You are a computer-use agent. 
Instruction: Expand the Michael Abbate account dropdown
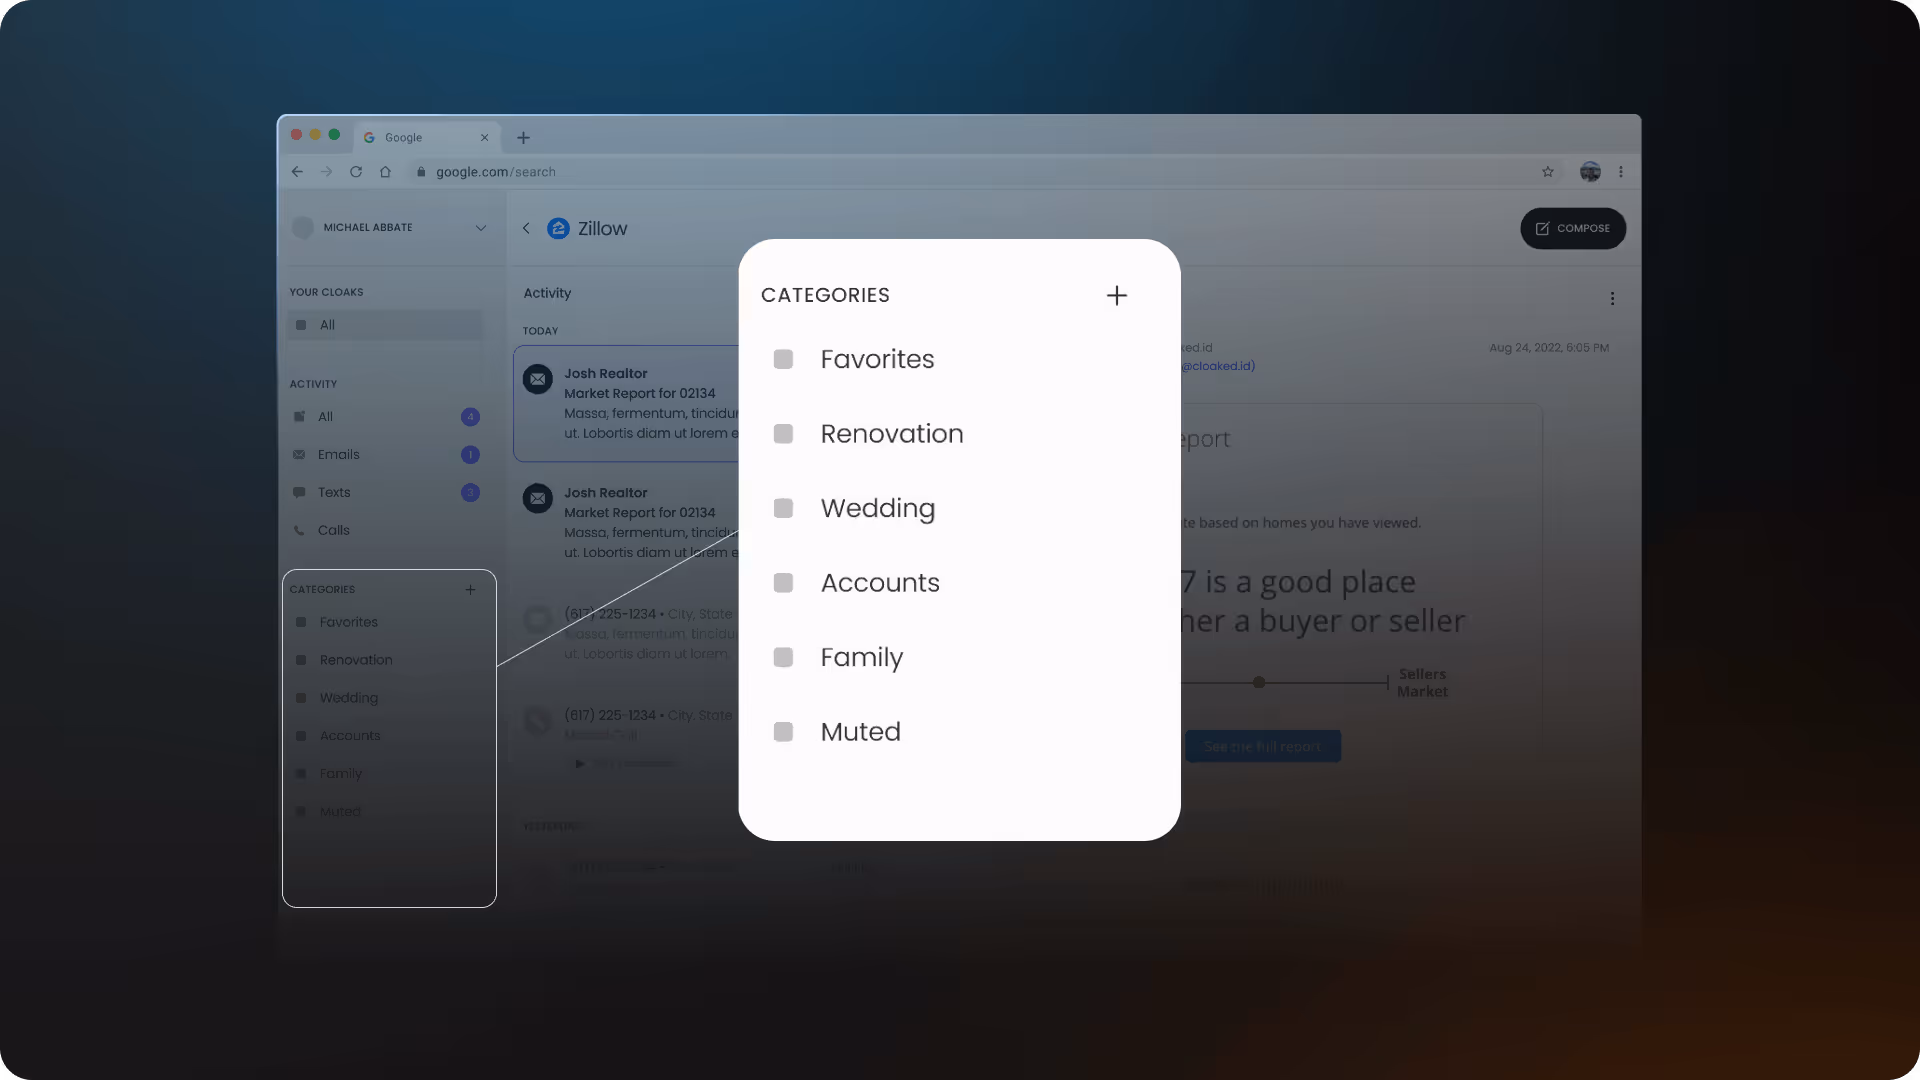click(480, 228)
